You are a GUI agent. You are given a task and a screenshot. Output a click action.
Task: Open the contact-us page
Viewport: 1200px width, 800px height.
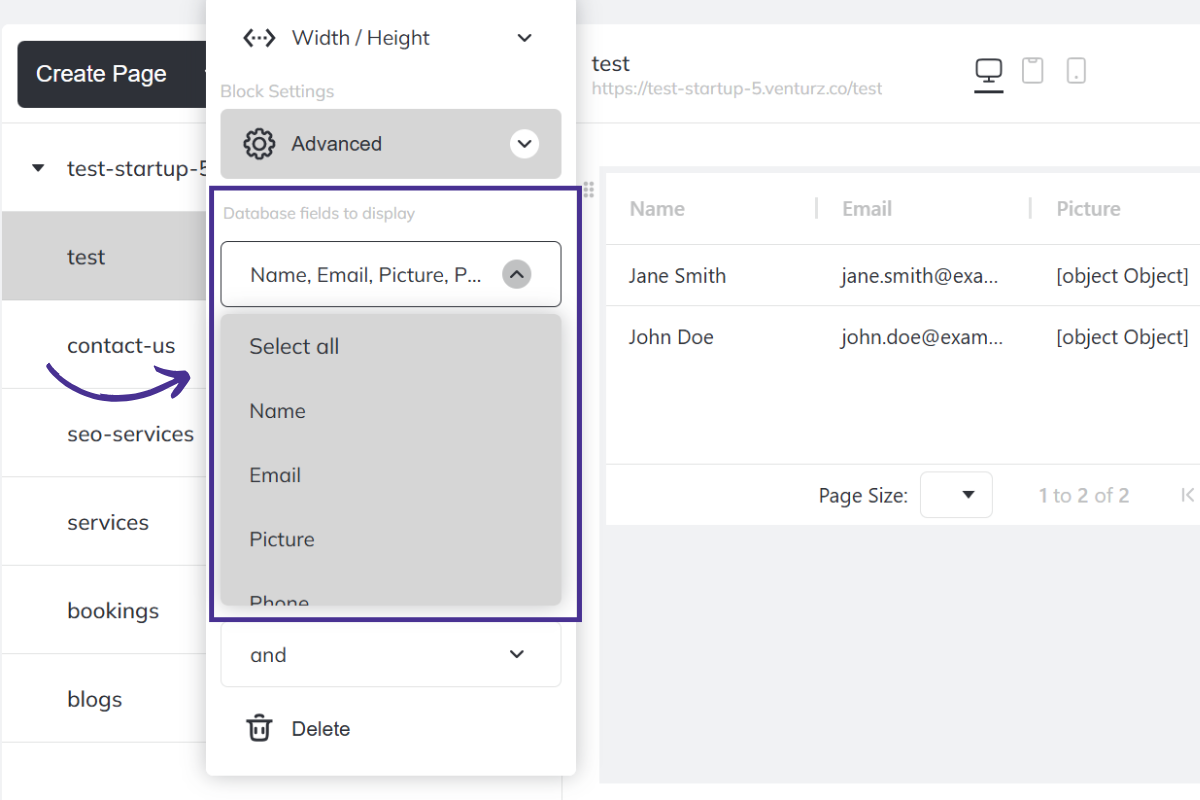(121, 346)
